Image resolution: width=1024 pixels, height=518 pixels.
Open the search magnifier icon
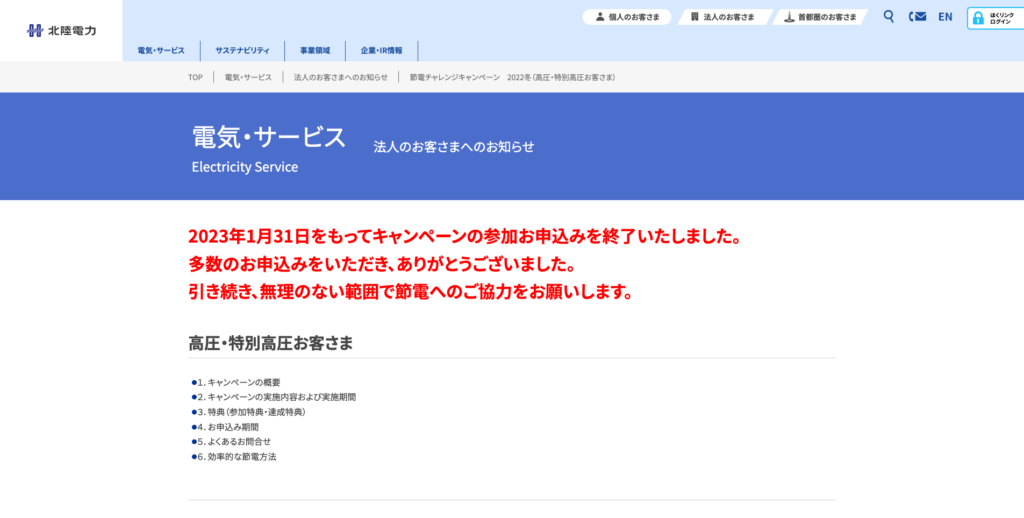[x=889, y=16]
